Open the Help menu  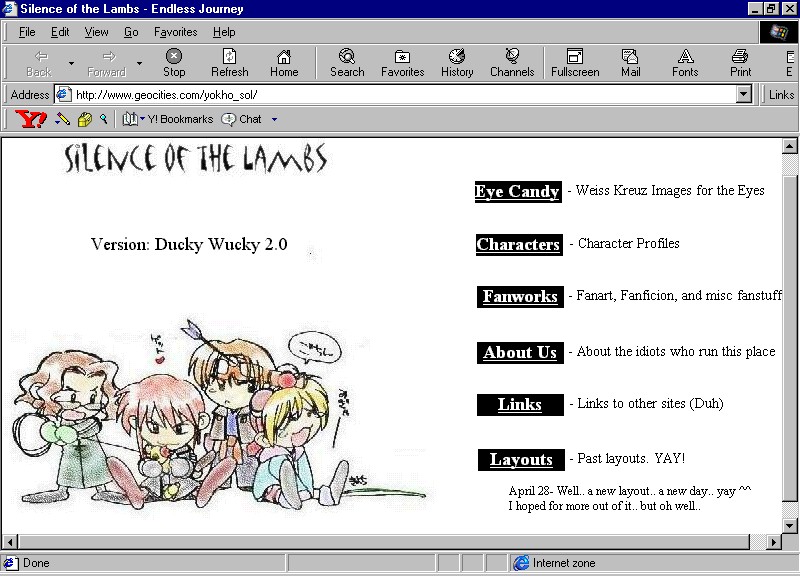[x=224, y=32]
